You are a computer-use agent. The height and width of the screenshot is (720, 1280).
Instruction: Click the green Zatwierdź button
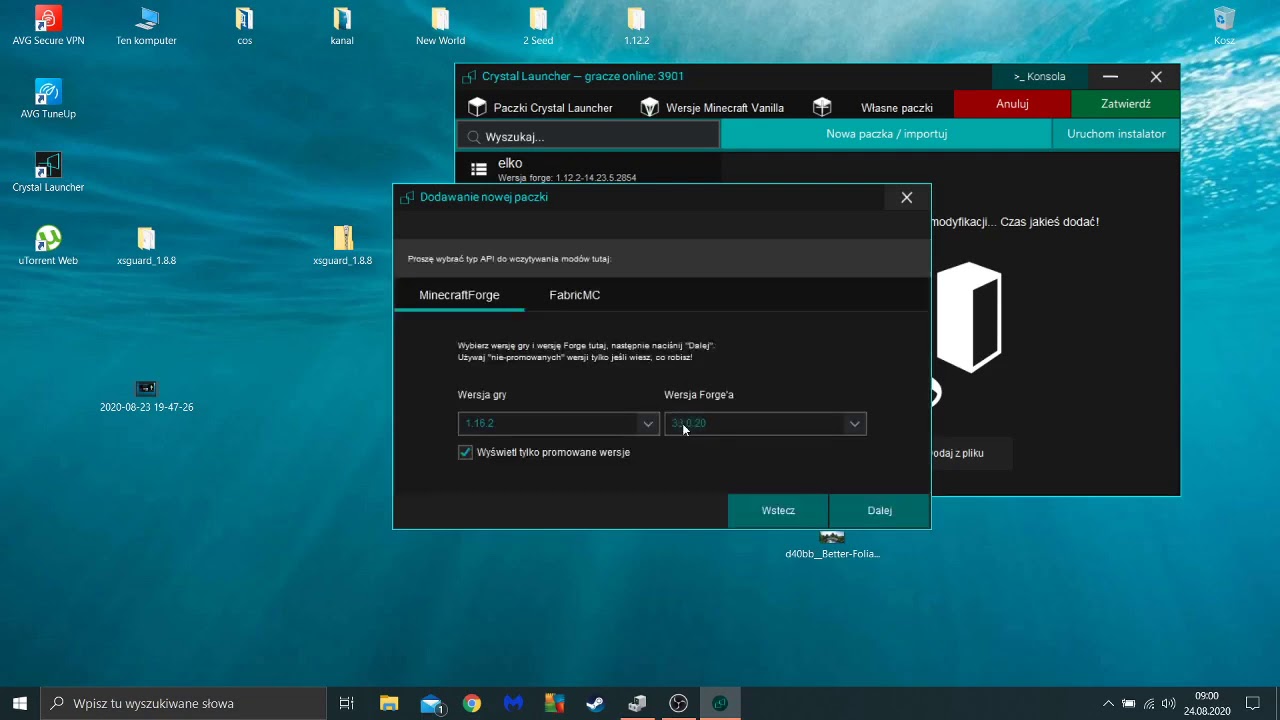(x=1126, y=104)
